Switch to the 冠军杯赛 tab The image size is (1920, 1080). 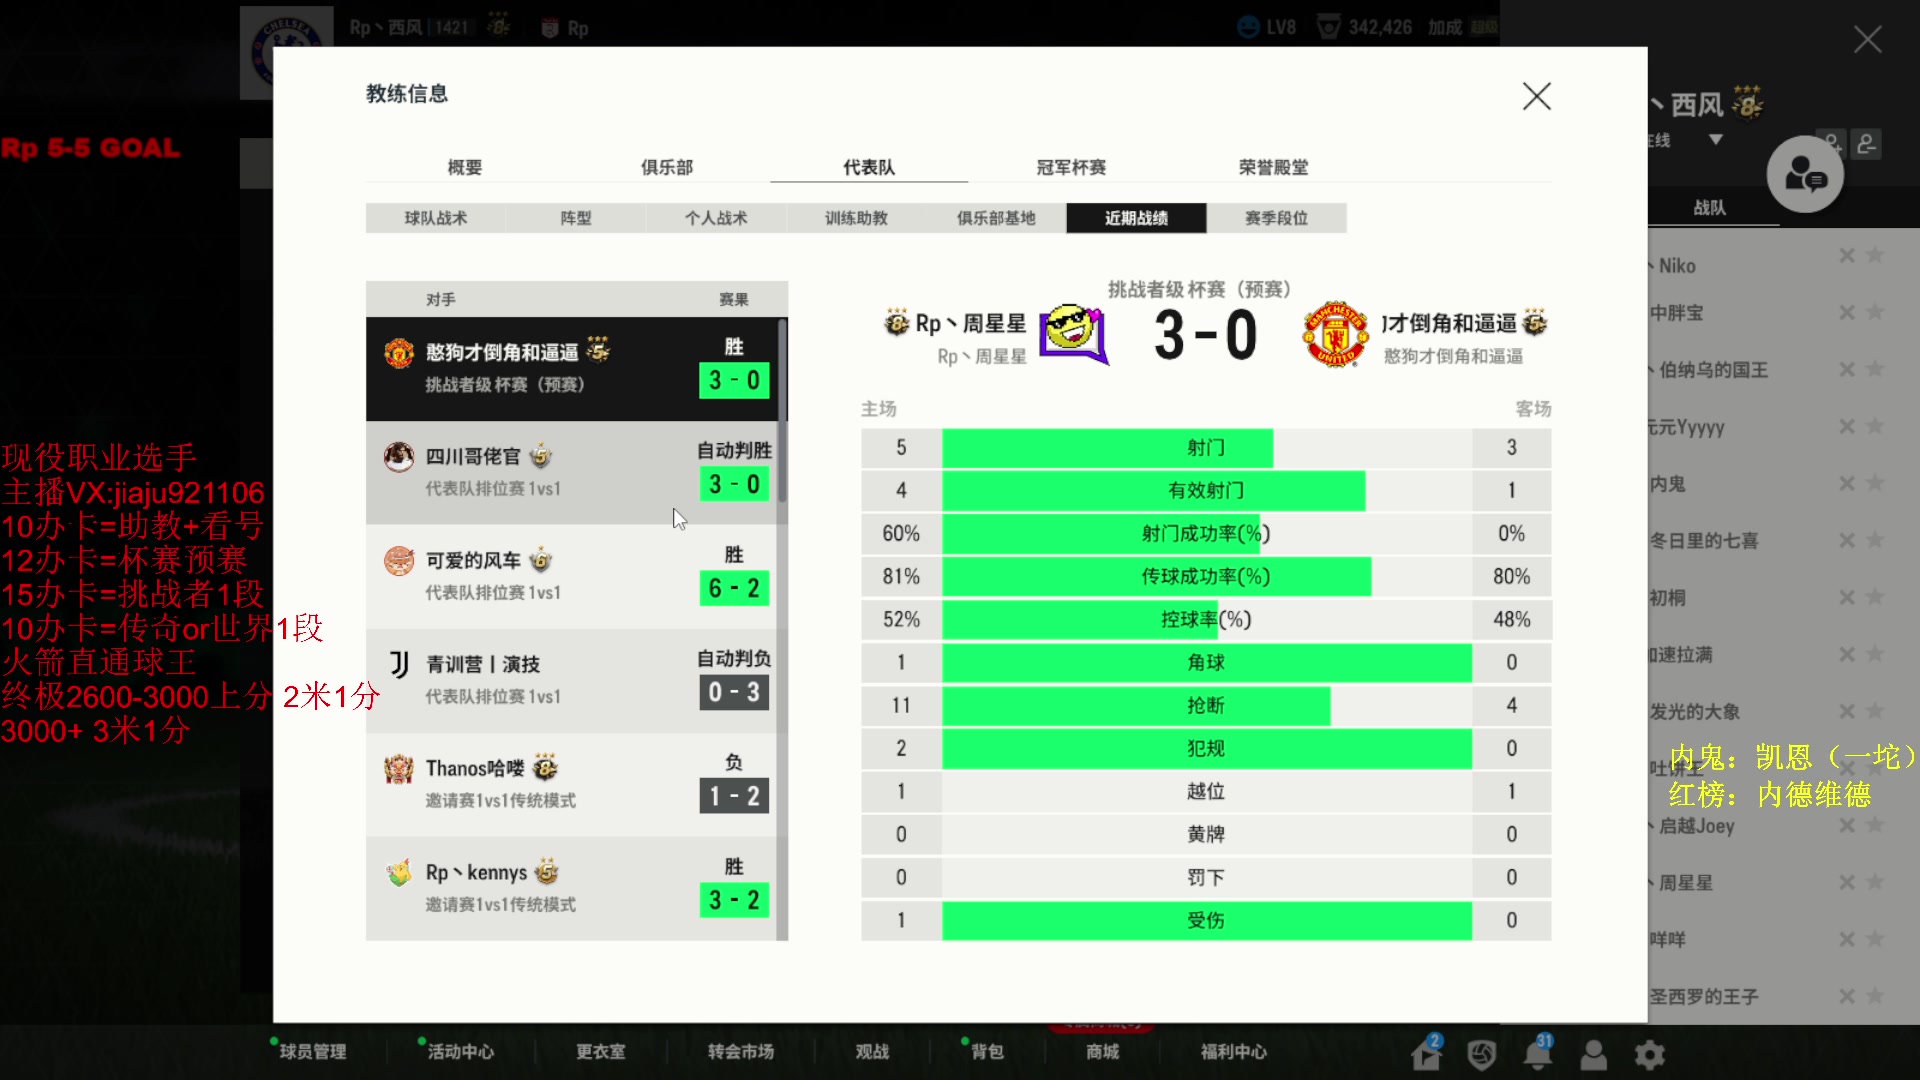[1071, 167]
